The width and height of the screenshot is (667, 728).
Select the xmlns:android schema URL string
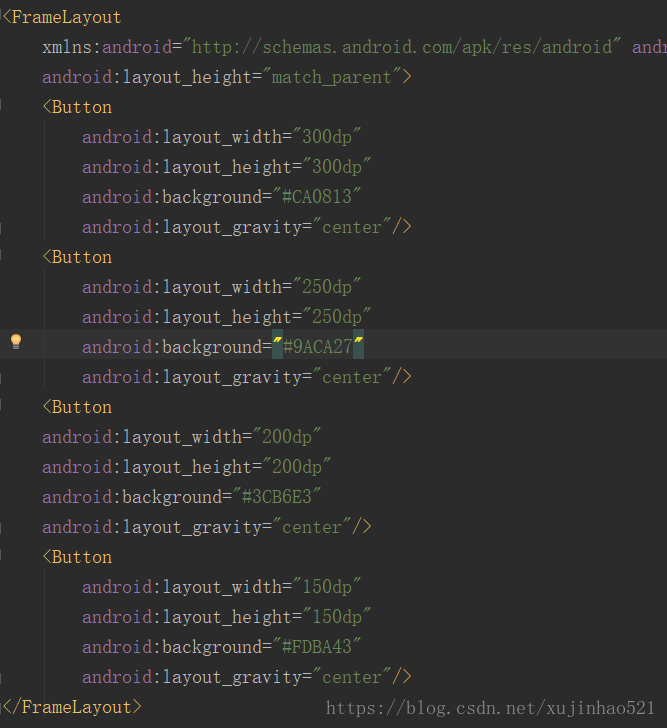[402, 47]
